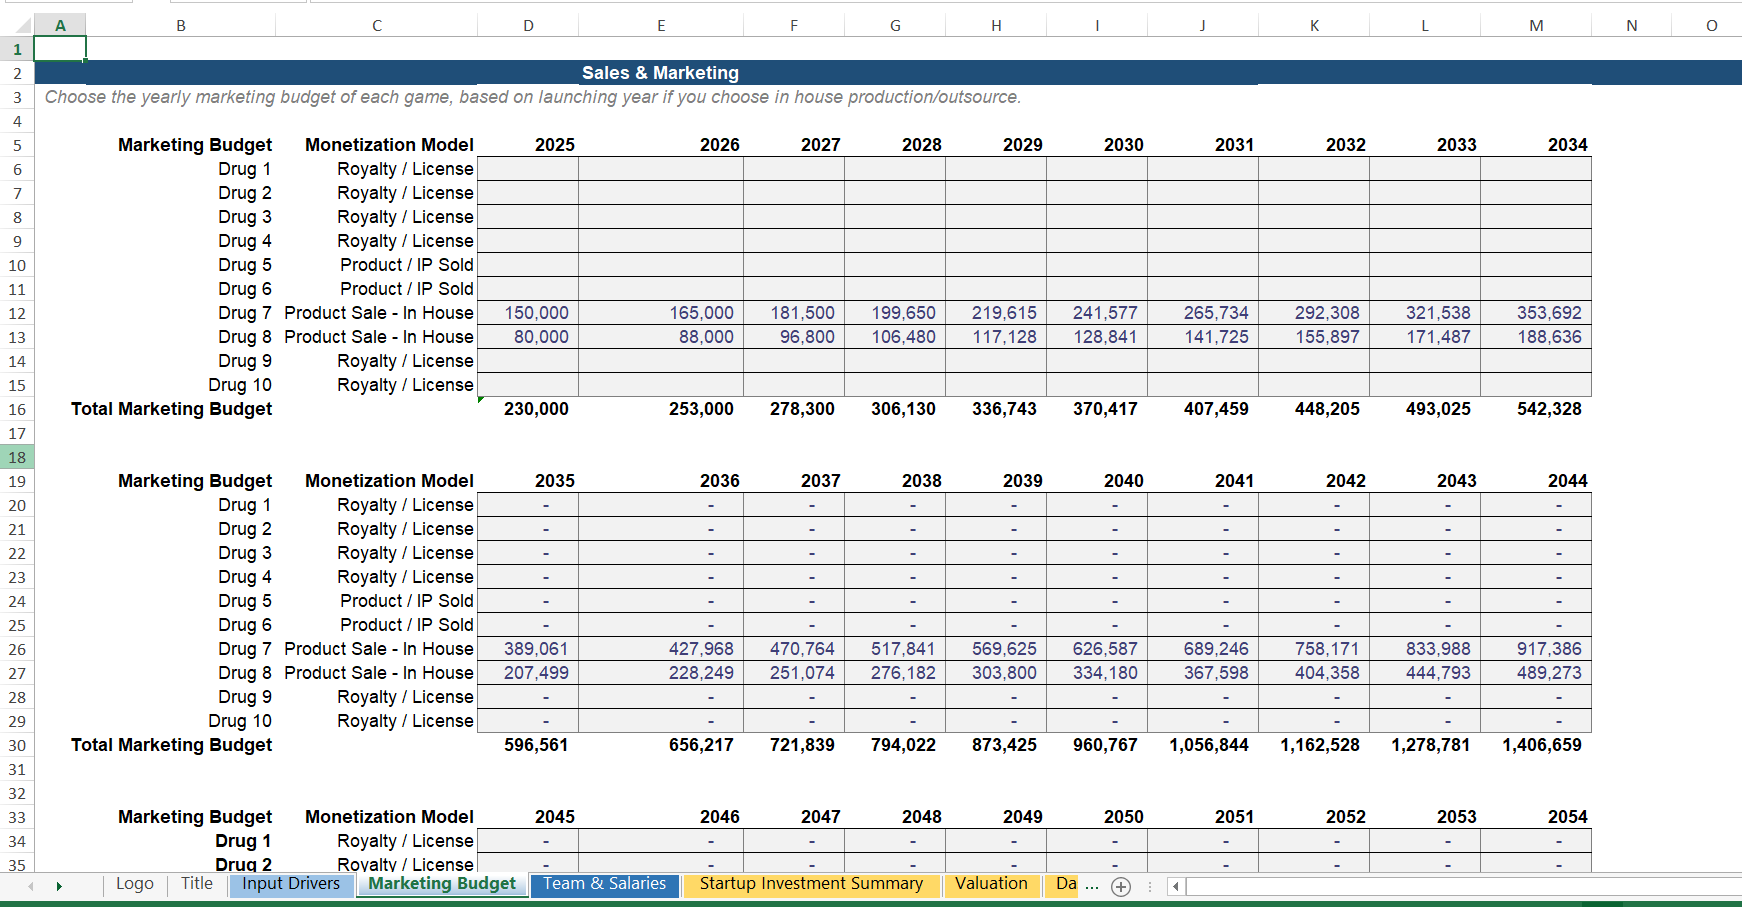Image resolution: width=1742 pixels, height=907 pixels.
Task: Click Monetization Model header in row 19
Action: pos(377,481)
